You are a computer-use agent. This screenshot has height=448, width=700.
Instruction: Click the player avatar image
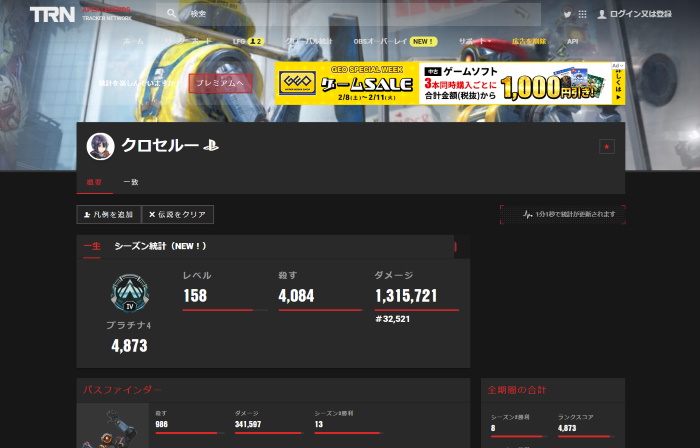tap(100, 146)
